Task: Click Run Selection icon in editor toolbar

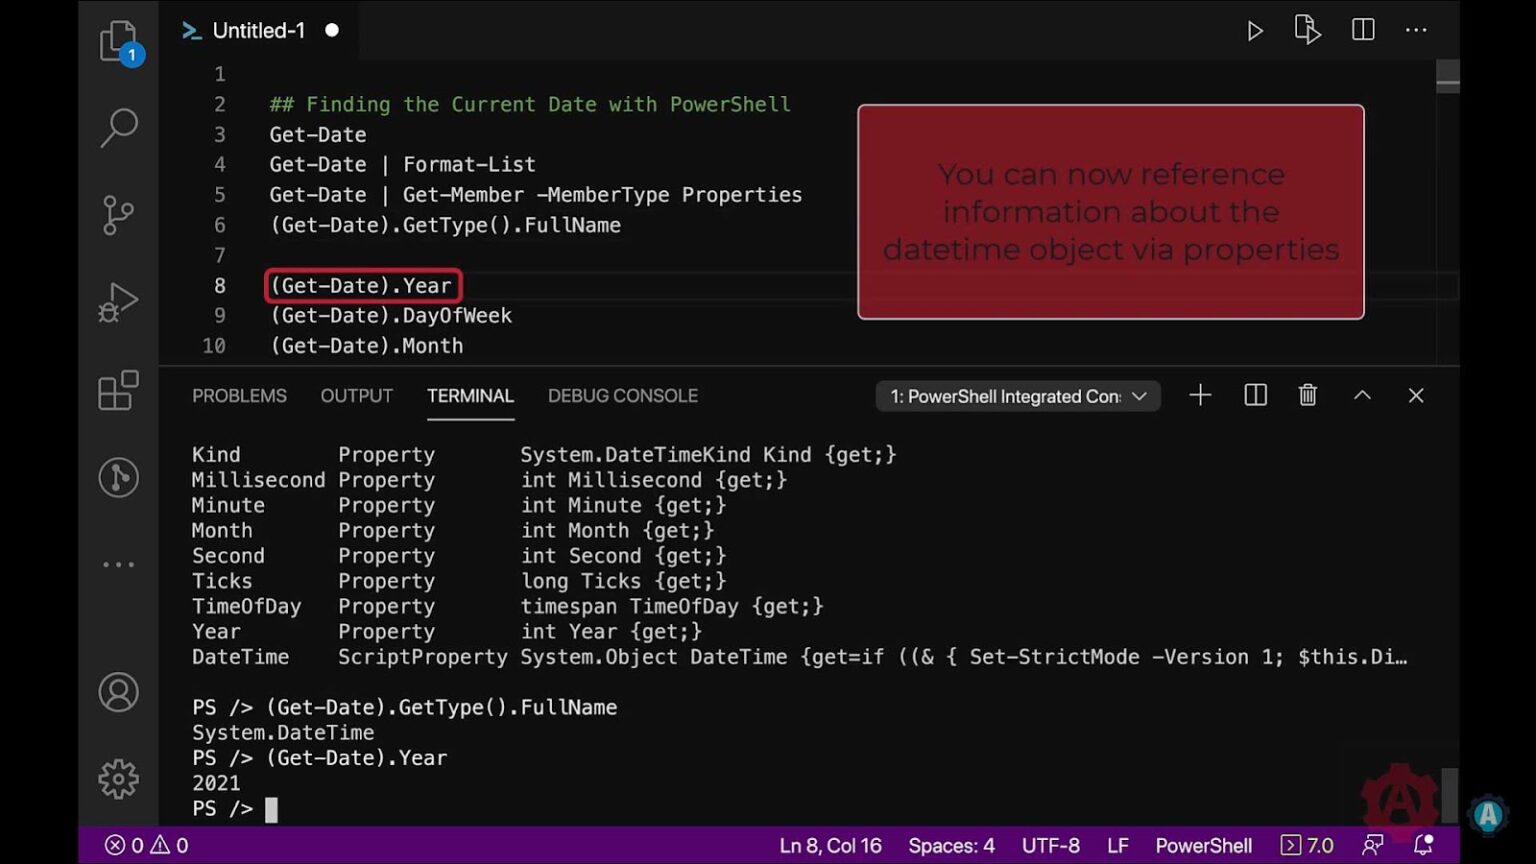Action: click(x=1307, y=30)
